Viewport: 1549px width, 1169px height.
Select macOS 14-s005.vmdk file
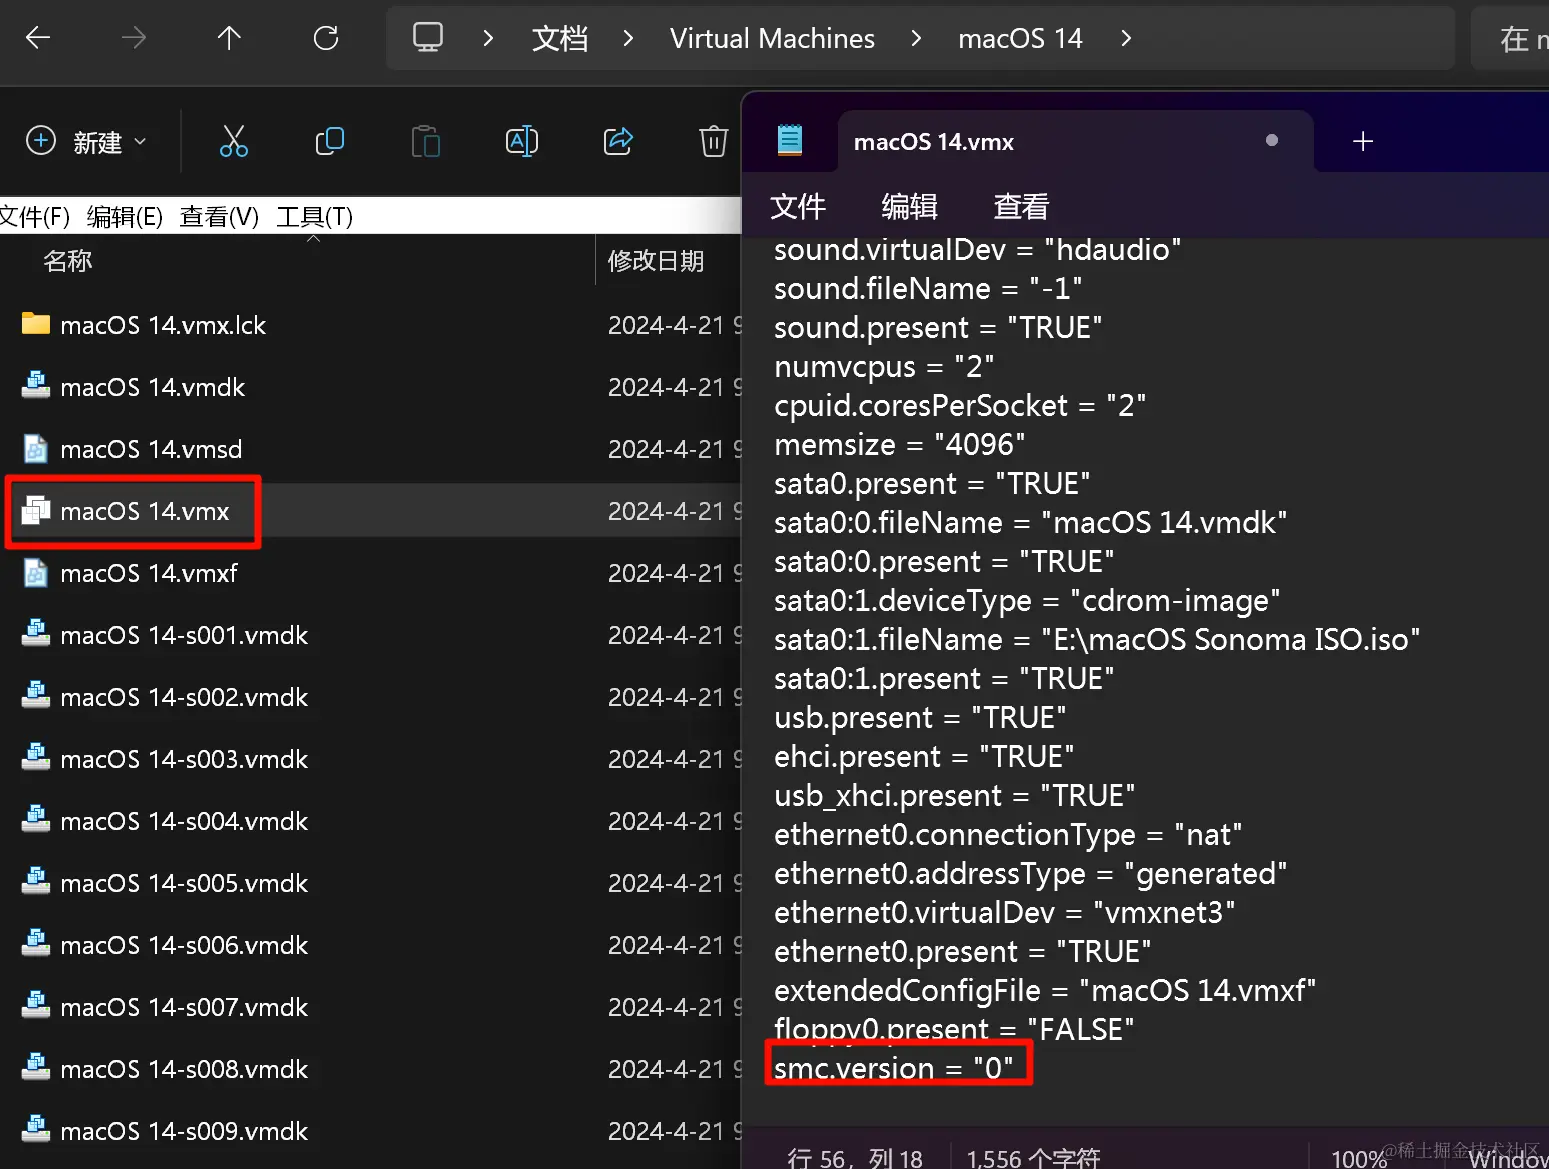184,883
